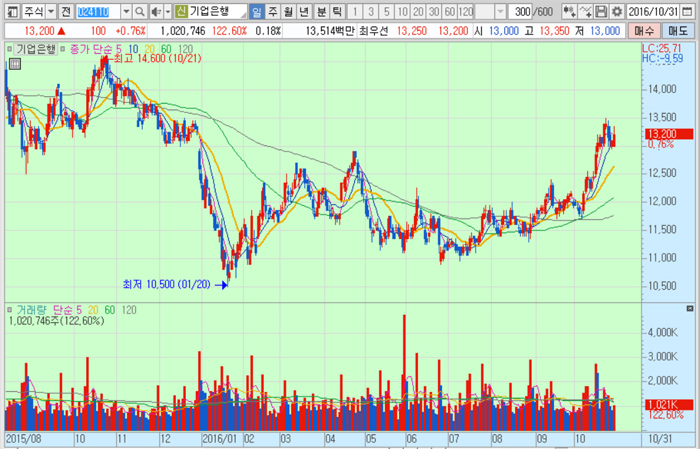Click the 60-day moving average color label
700x449 pixels.
(163, 47)
